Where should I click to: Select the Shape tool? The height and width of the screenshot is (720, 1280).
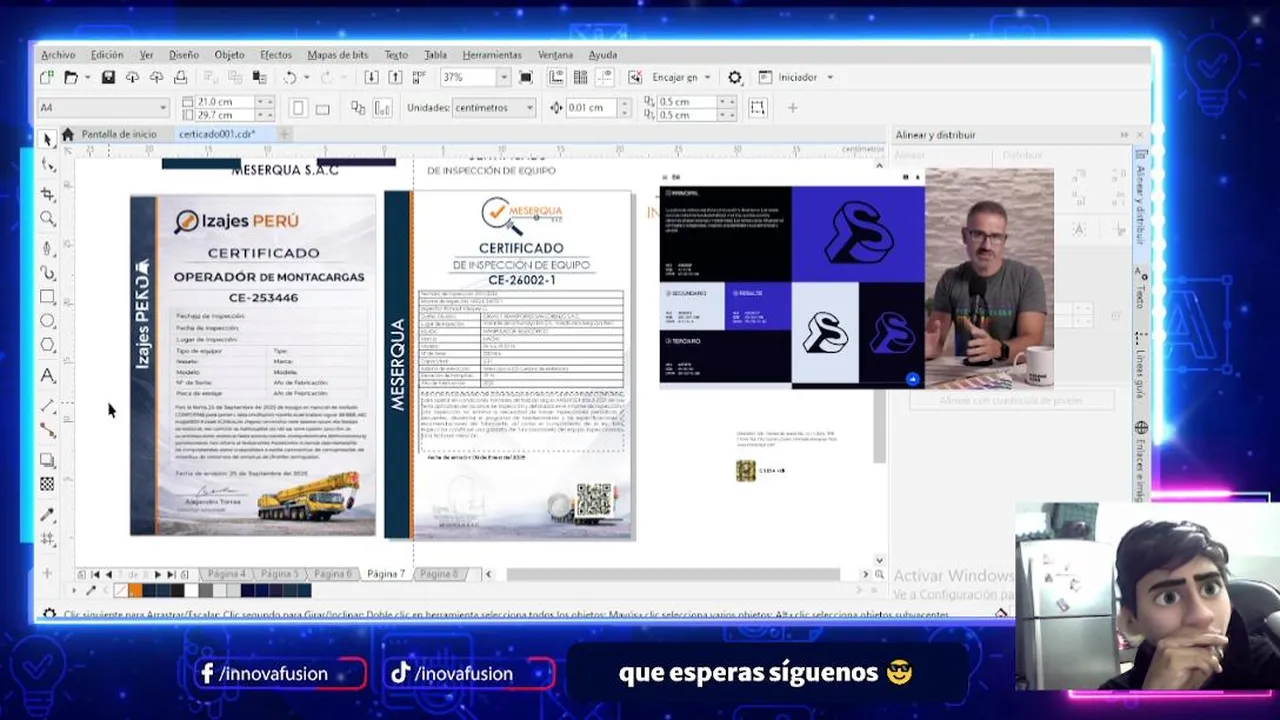(47, 166)
